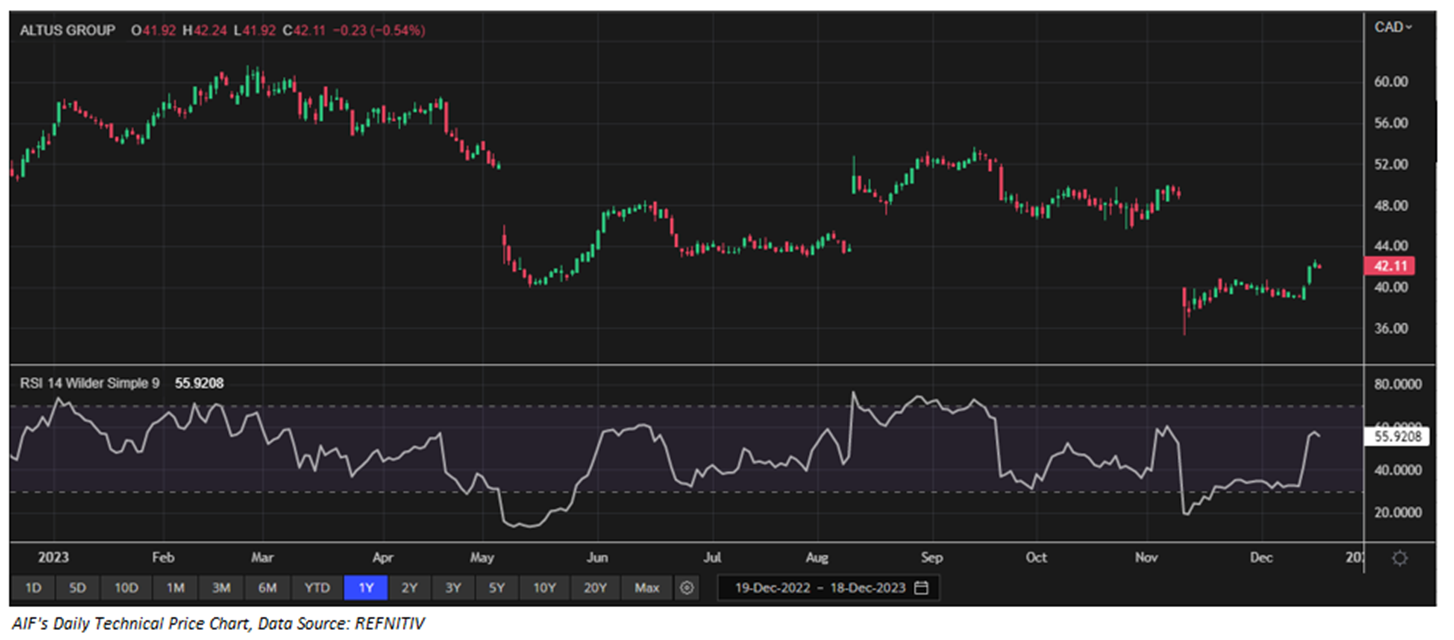Image resolution: width=1454 pixels, height=640 pixels.
Task: Select the 10D time range
Action: tap(126, 588)
